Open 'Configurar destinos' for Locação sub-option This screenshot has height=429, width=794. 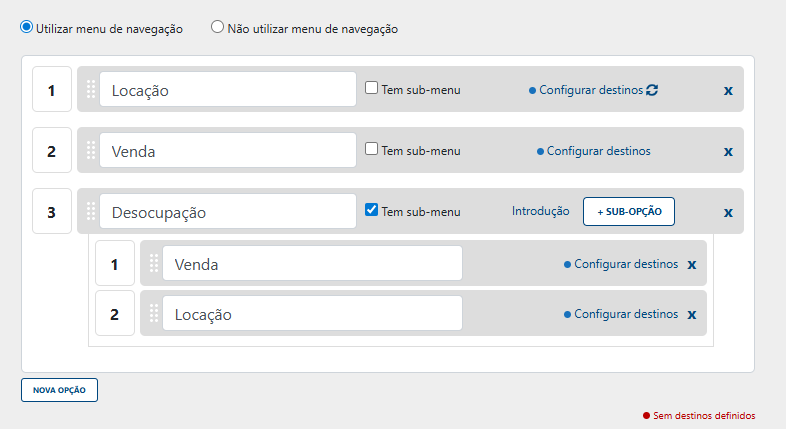(625, 313)
